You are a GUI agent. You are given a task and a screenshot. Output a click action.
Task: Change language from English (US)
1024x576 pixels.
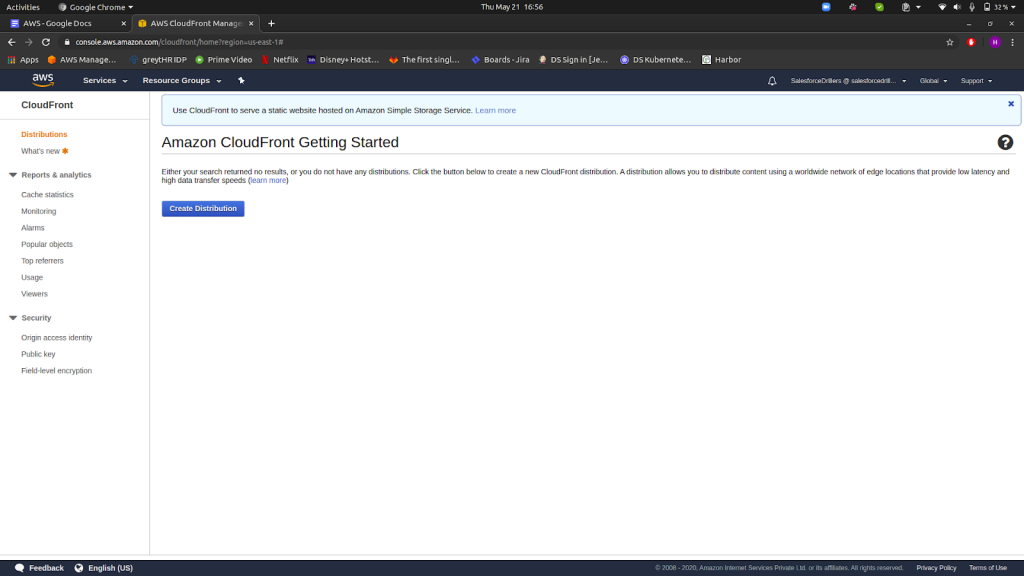click(x=104, y=568)
